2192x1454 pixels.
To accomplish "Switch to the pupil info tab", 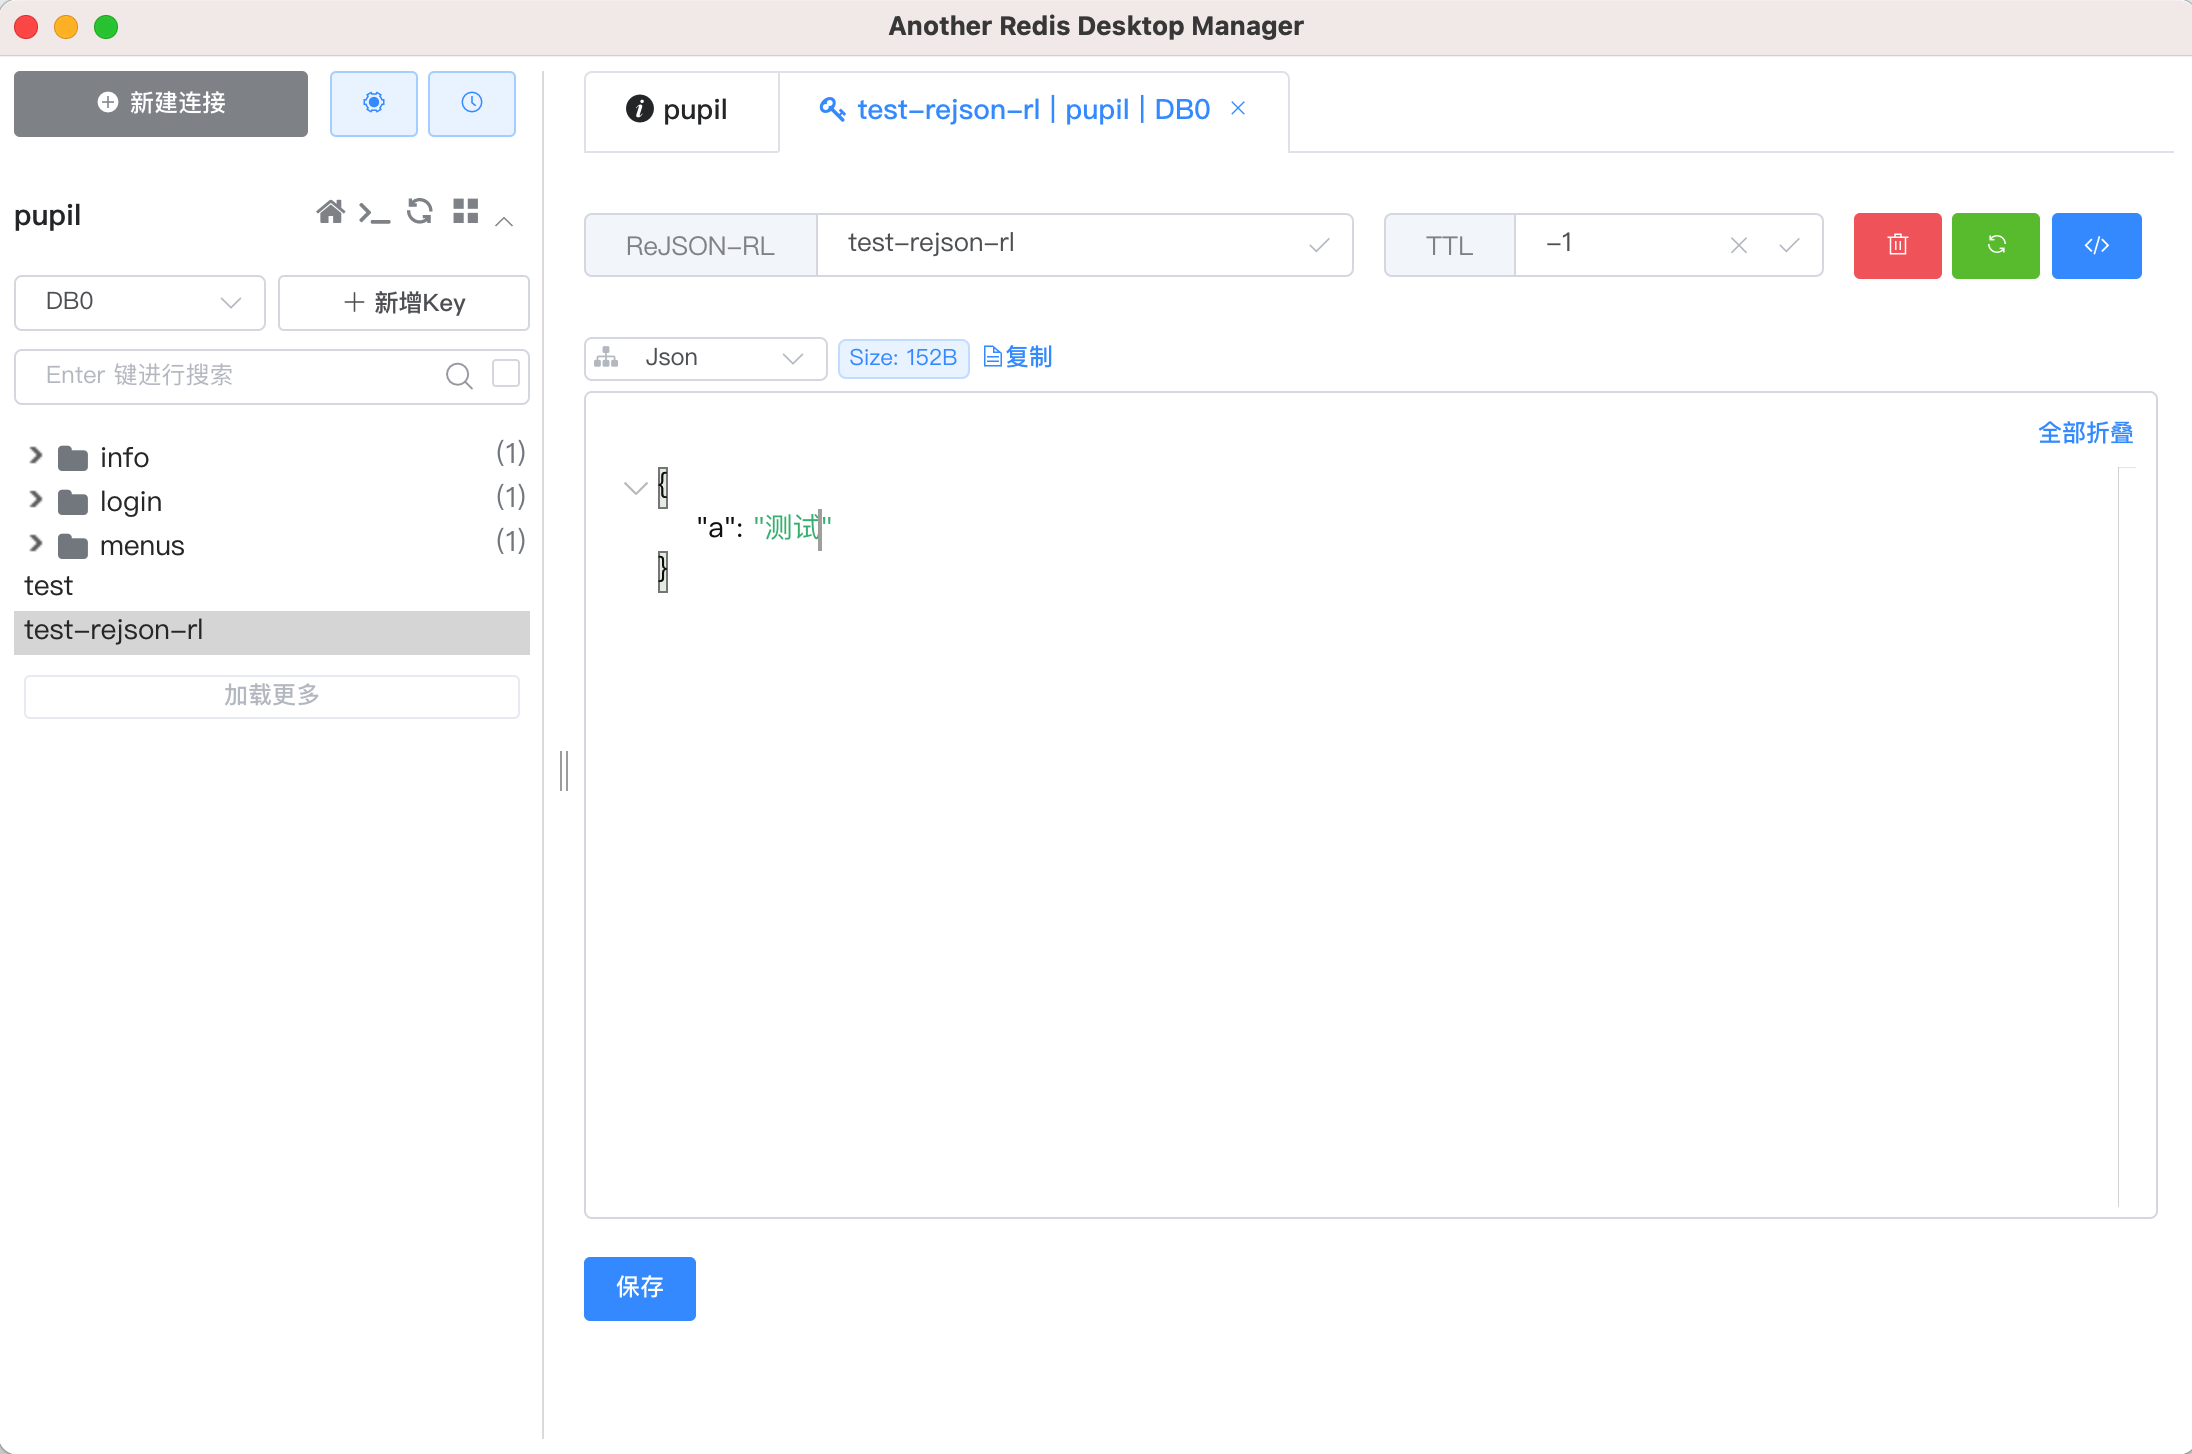I will pyautogui.click(x=681, y=111).
